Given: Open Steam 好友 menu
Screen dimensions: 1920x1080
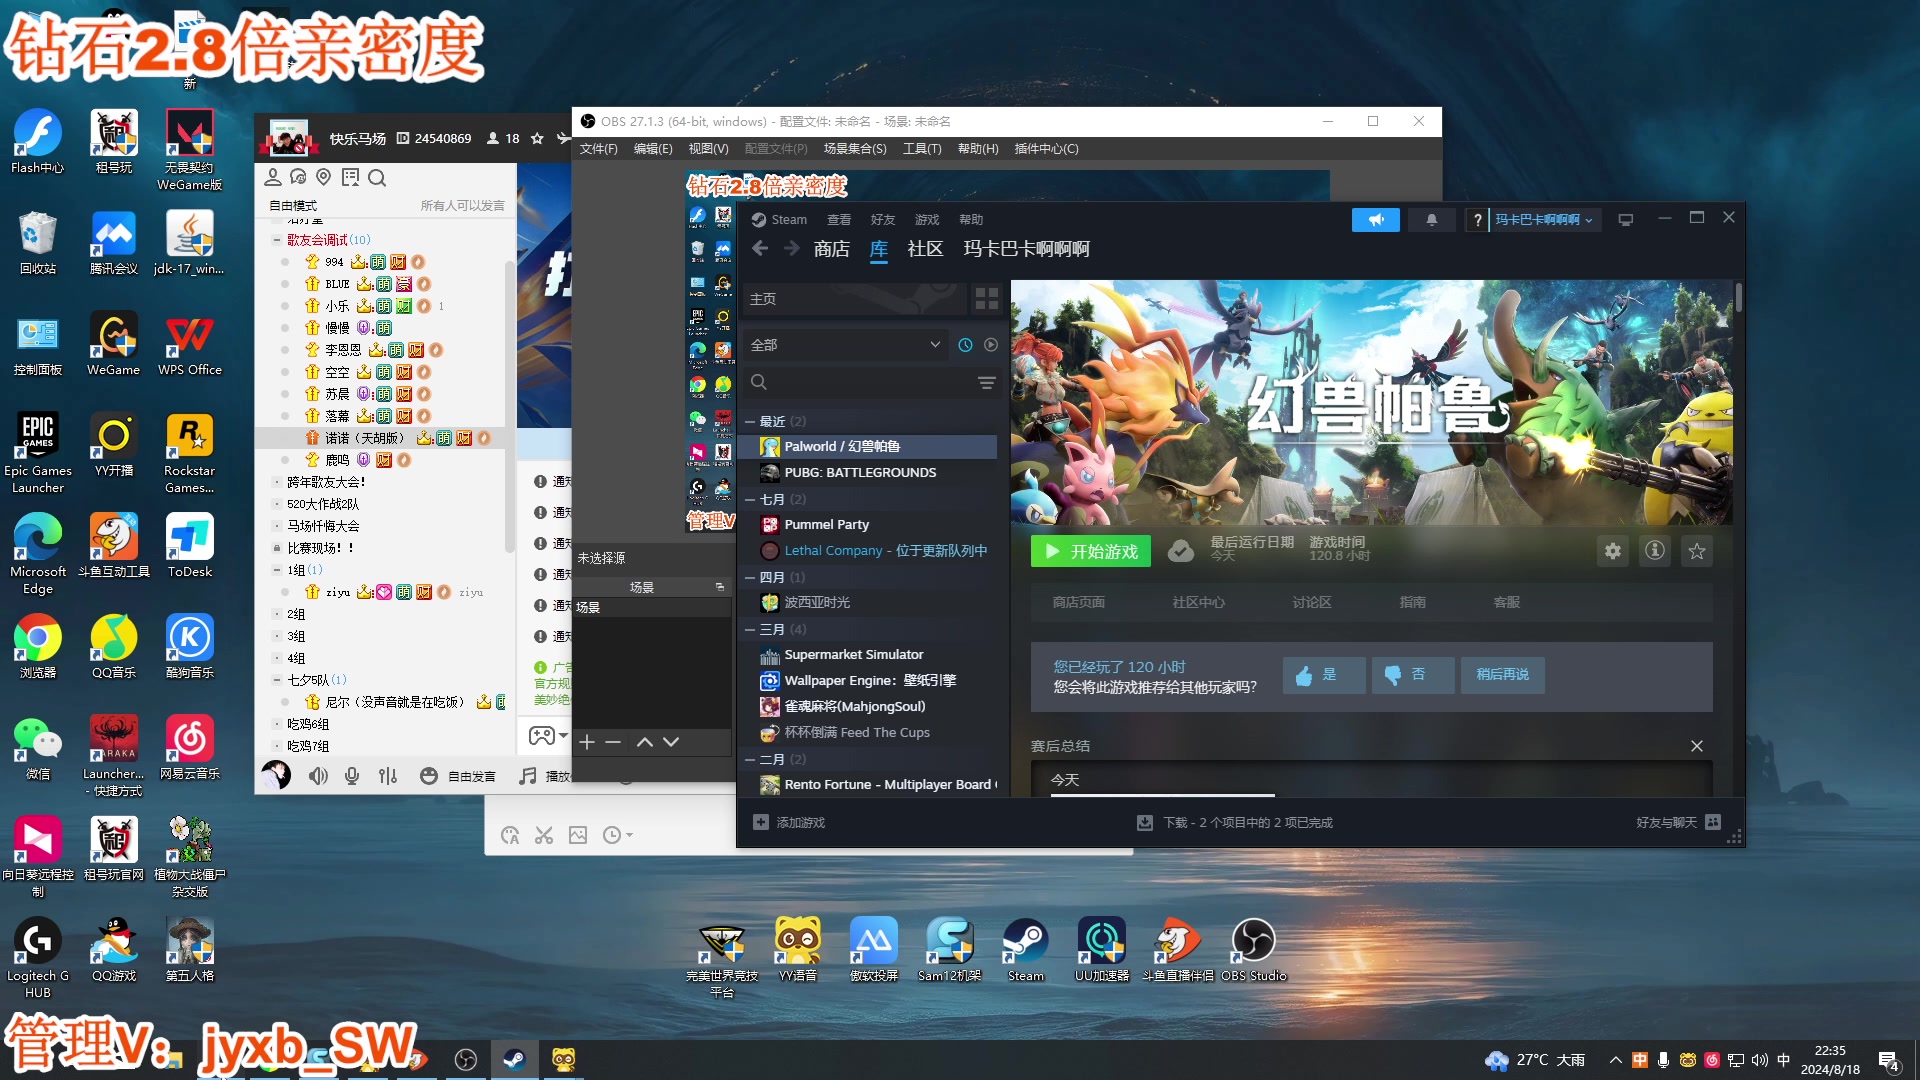Looking at the screenshot, I should click(883, 220).
